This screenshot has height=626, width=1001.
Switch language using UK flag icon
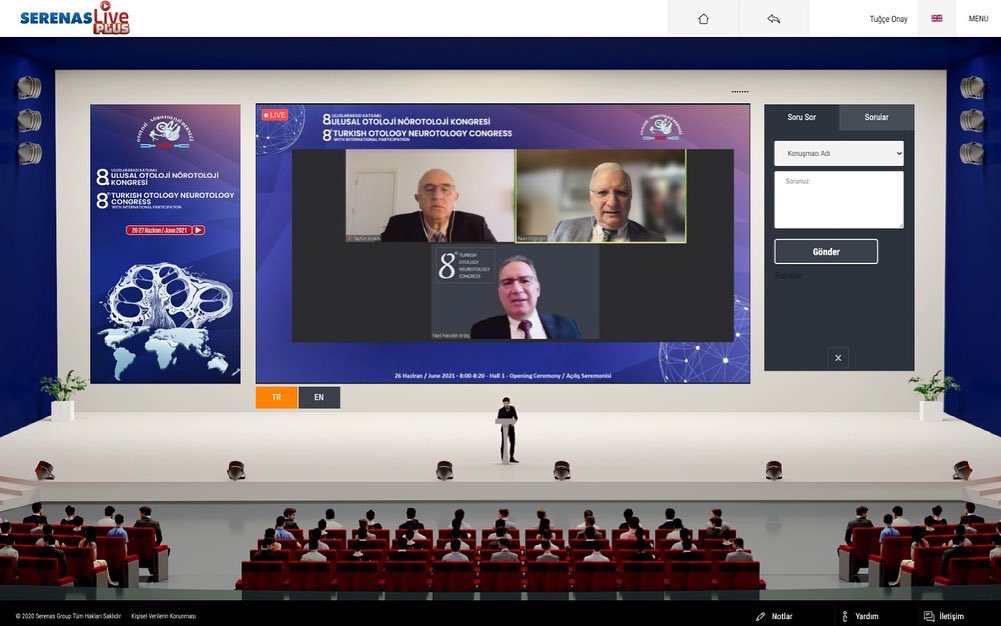937,19
